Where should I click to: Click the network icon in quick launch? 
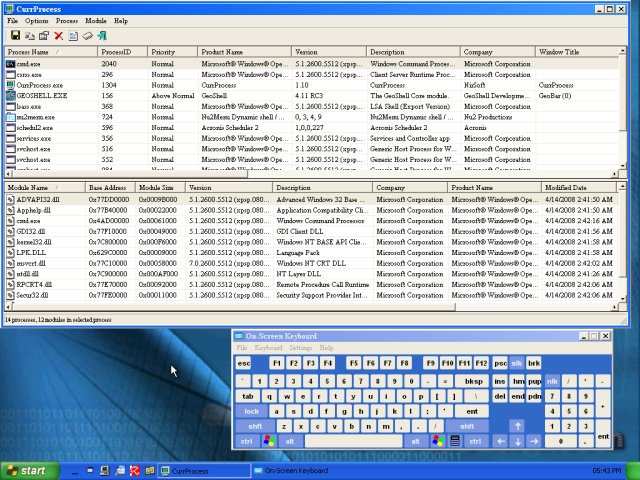coord(120,471)
